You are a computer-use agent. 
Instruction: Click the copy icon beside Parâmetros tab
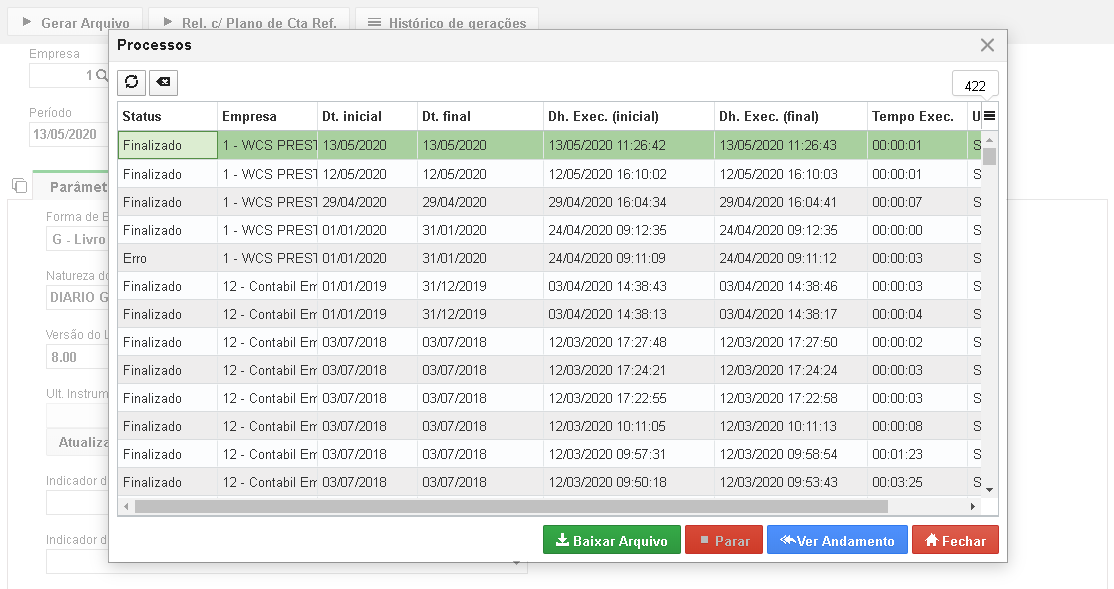pos(20,186)
